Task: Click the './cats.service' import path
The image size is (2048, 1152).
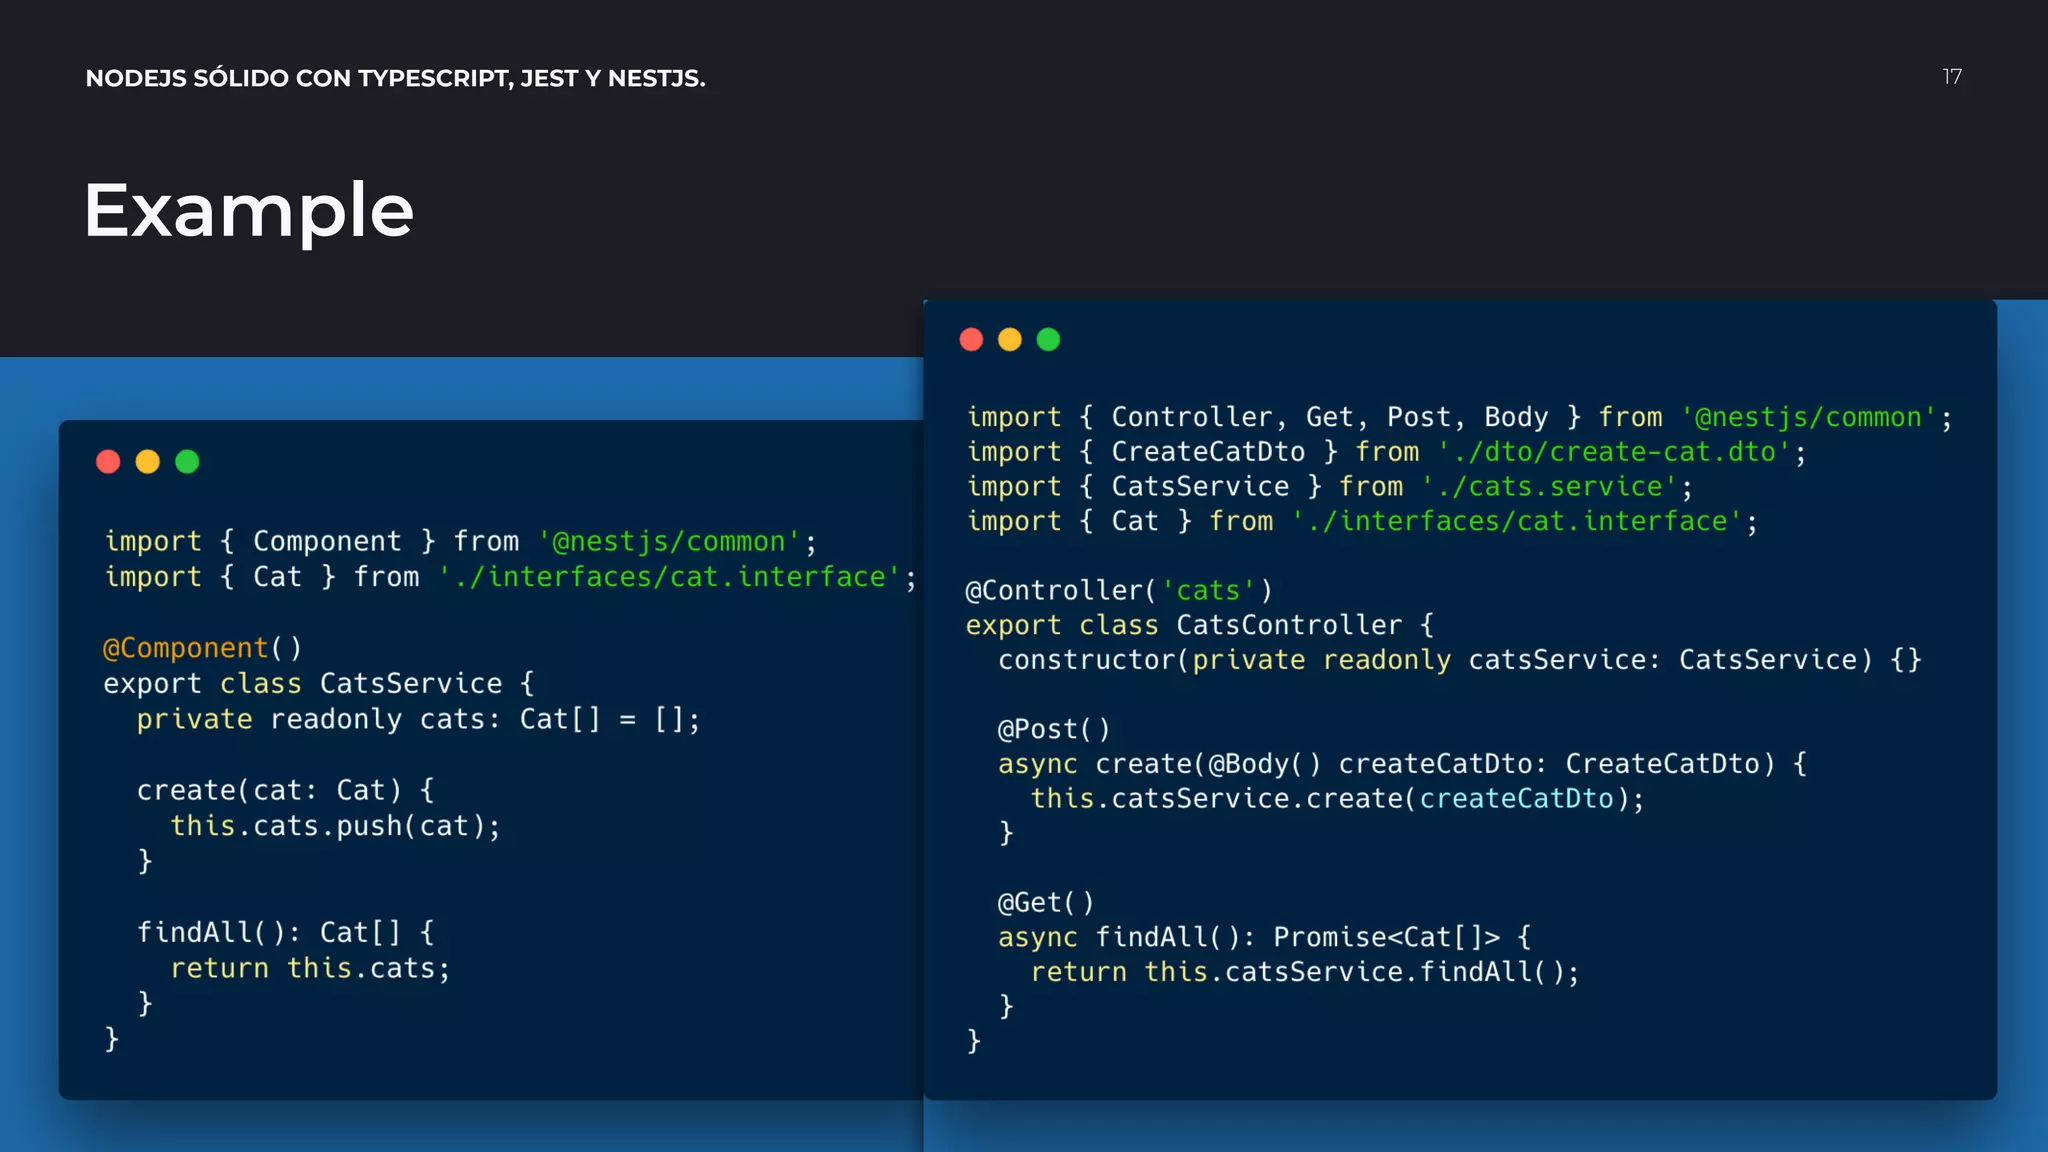Action: (x=1548, y=487)
